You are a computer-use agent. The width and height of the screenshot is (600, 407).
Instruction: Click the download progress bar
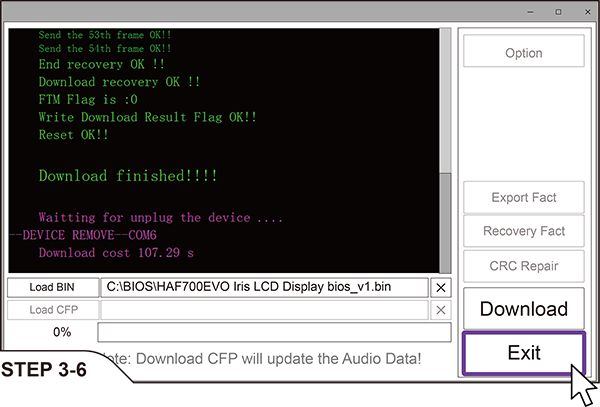click(x=274, y=332)
